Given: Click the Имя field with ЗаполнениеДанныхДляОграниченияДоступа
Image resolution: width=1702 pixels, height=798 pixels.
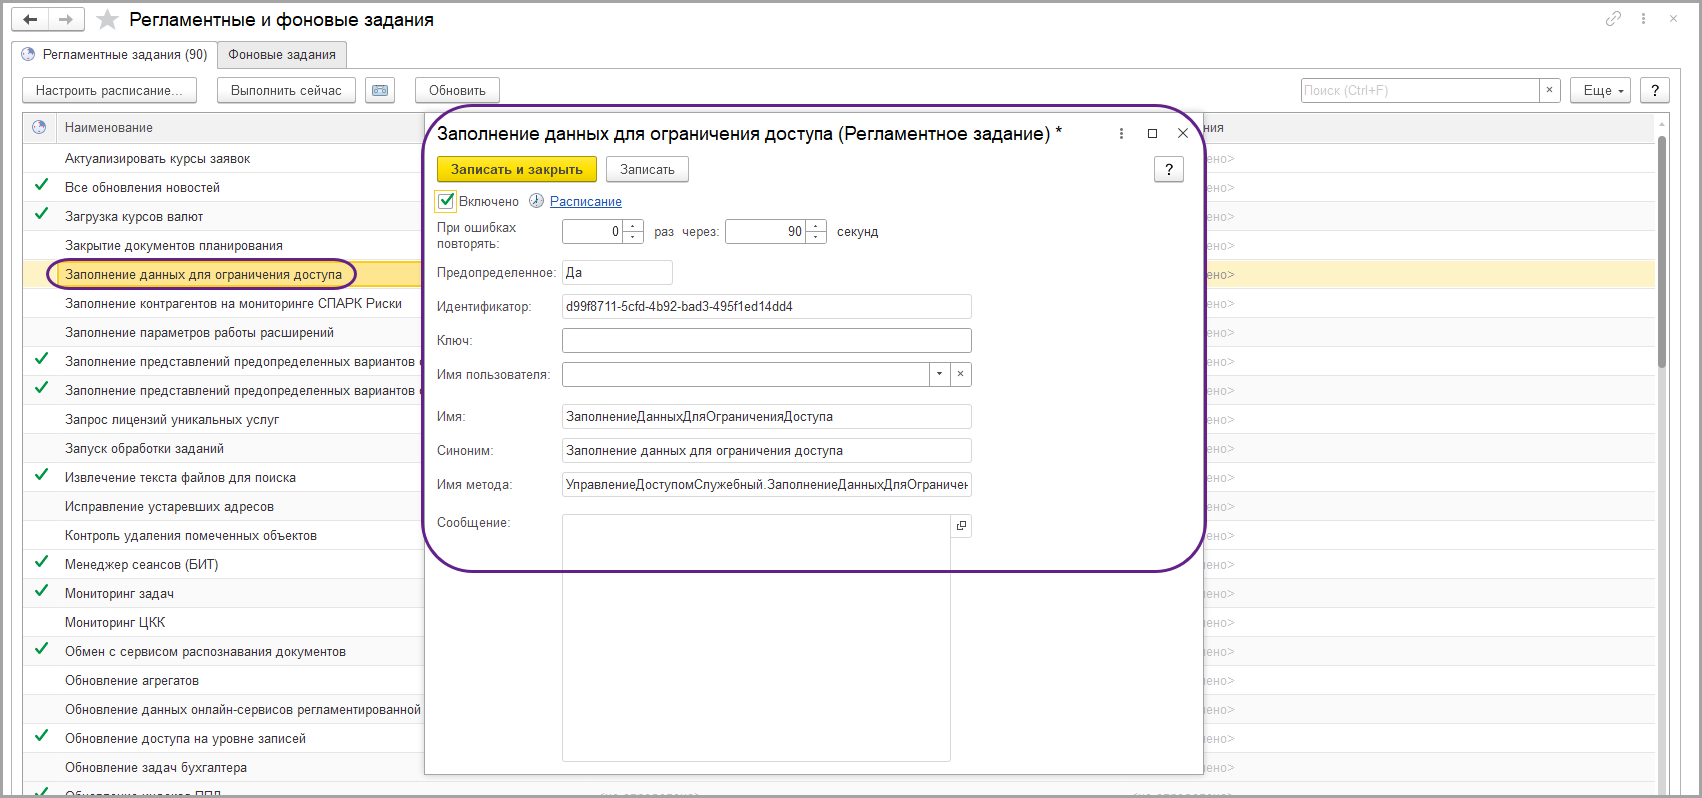Looking at the screenshot, I should (767, 416).
